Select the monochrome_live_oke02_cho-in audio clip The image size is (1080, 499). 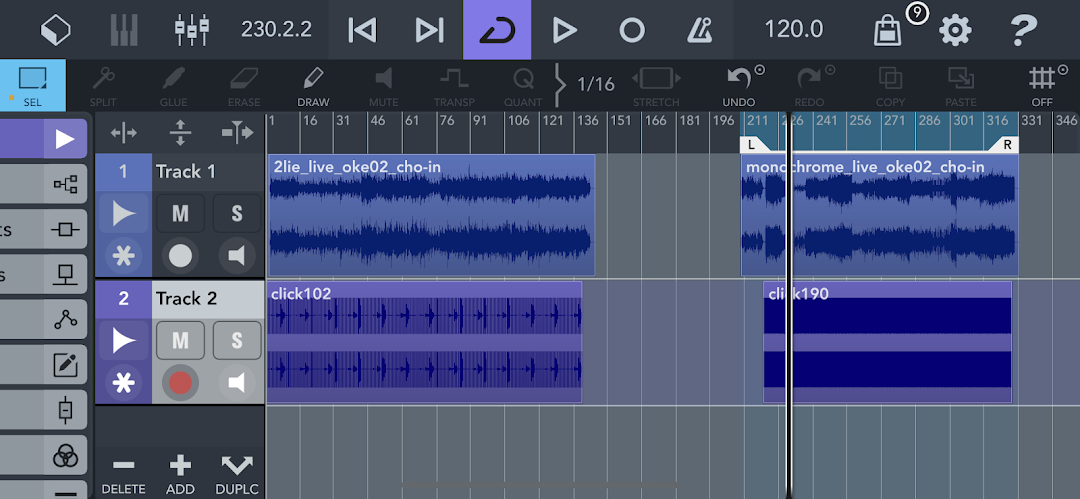click(880, 215)
